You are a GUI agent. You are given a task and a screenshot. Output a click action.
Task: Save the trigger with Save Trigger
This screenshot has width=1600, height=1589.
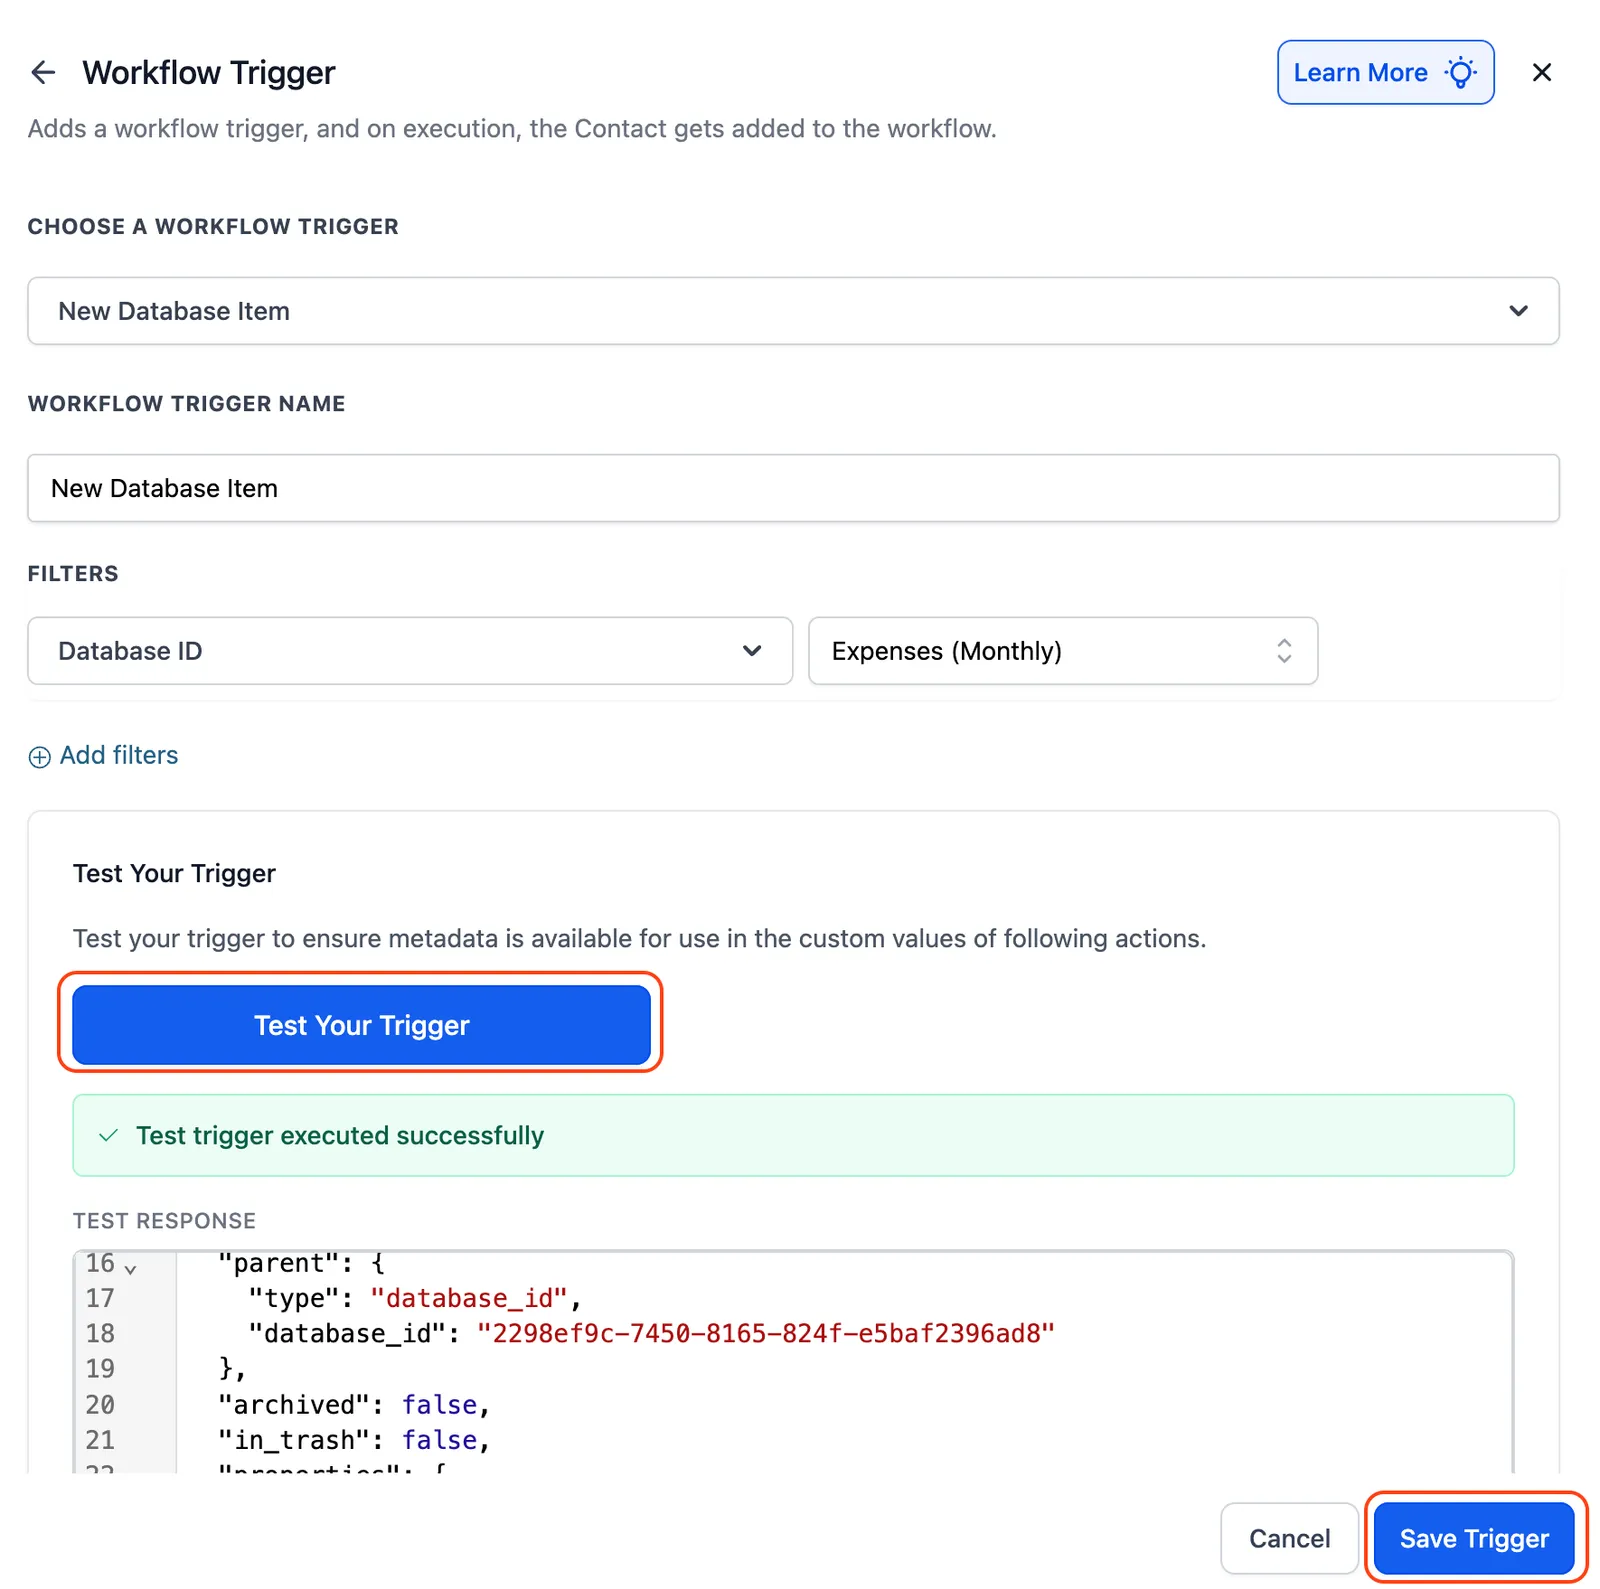pyautogui.click(x=1474, y=1538)
